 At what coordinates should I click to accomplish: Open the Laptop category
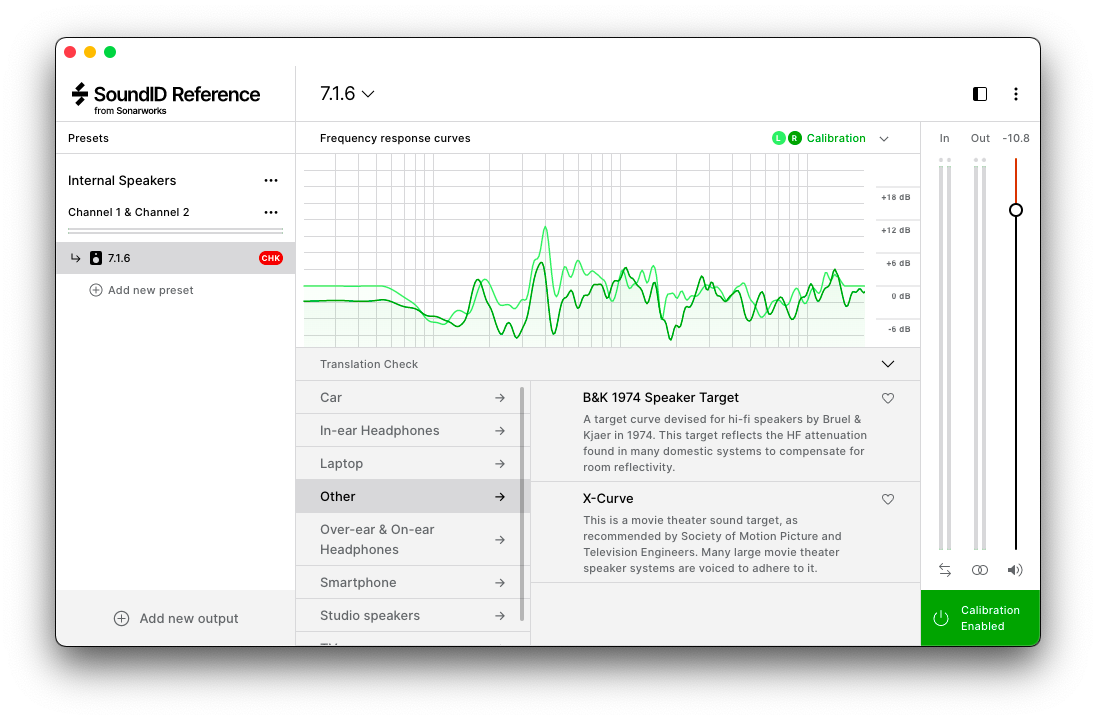coord(412,463)
